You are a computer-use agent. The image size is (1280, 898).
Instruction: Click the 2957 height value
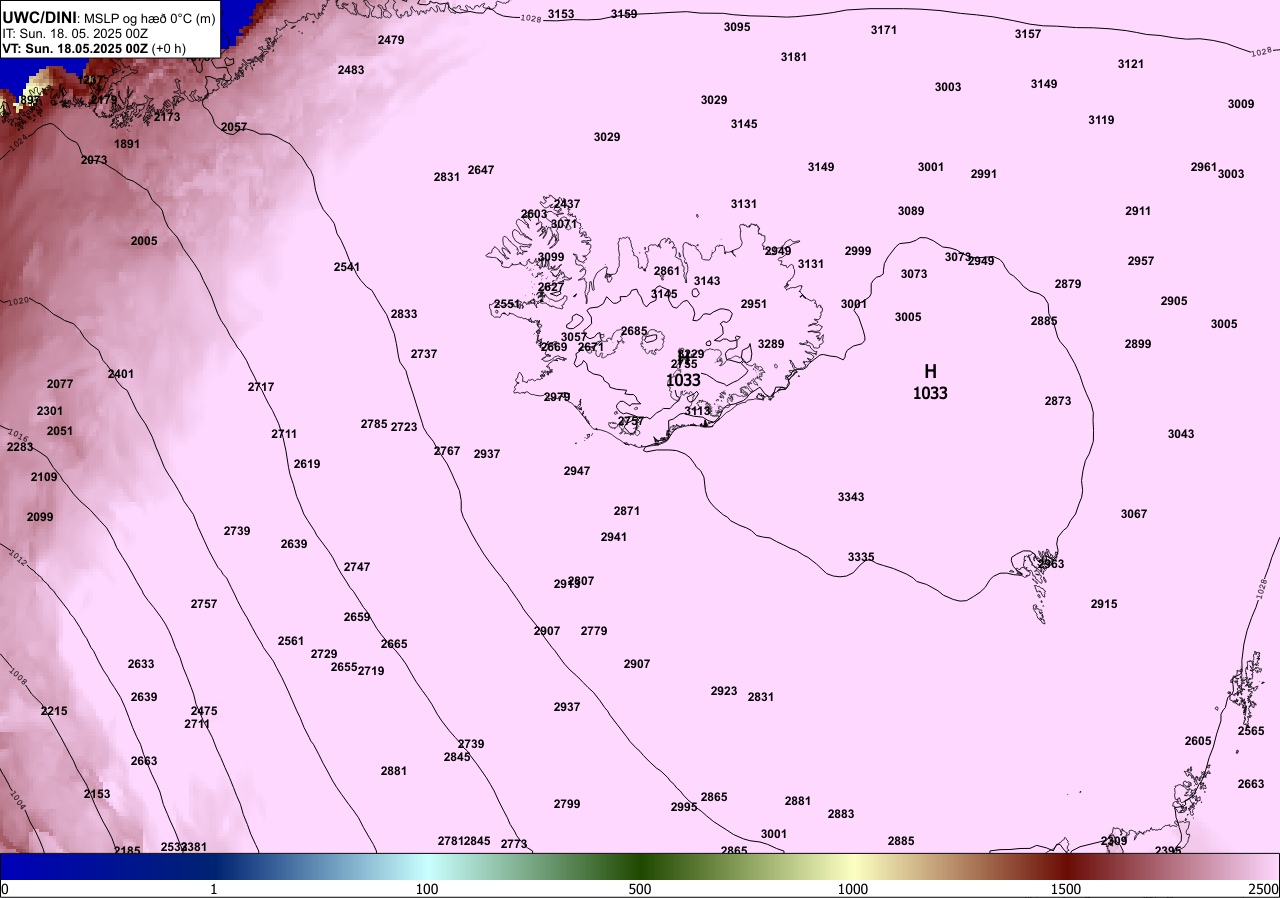point(1141,261)
